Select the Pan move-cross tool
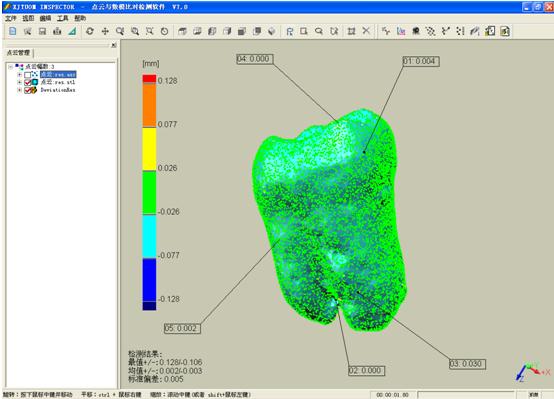The height and width of the screenshot is (399, 554). pyautogui.click(x=105, y=31)
